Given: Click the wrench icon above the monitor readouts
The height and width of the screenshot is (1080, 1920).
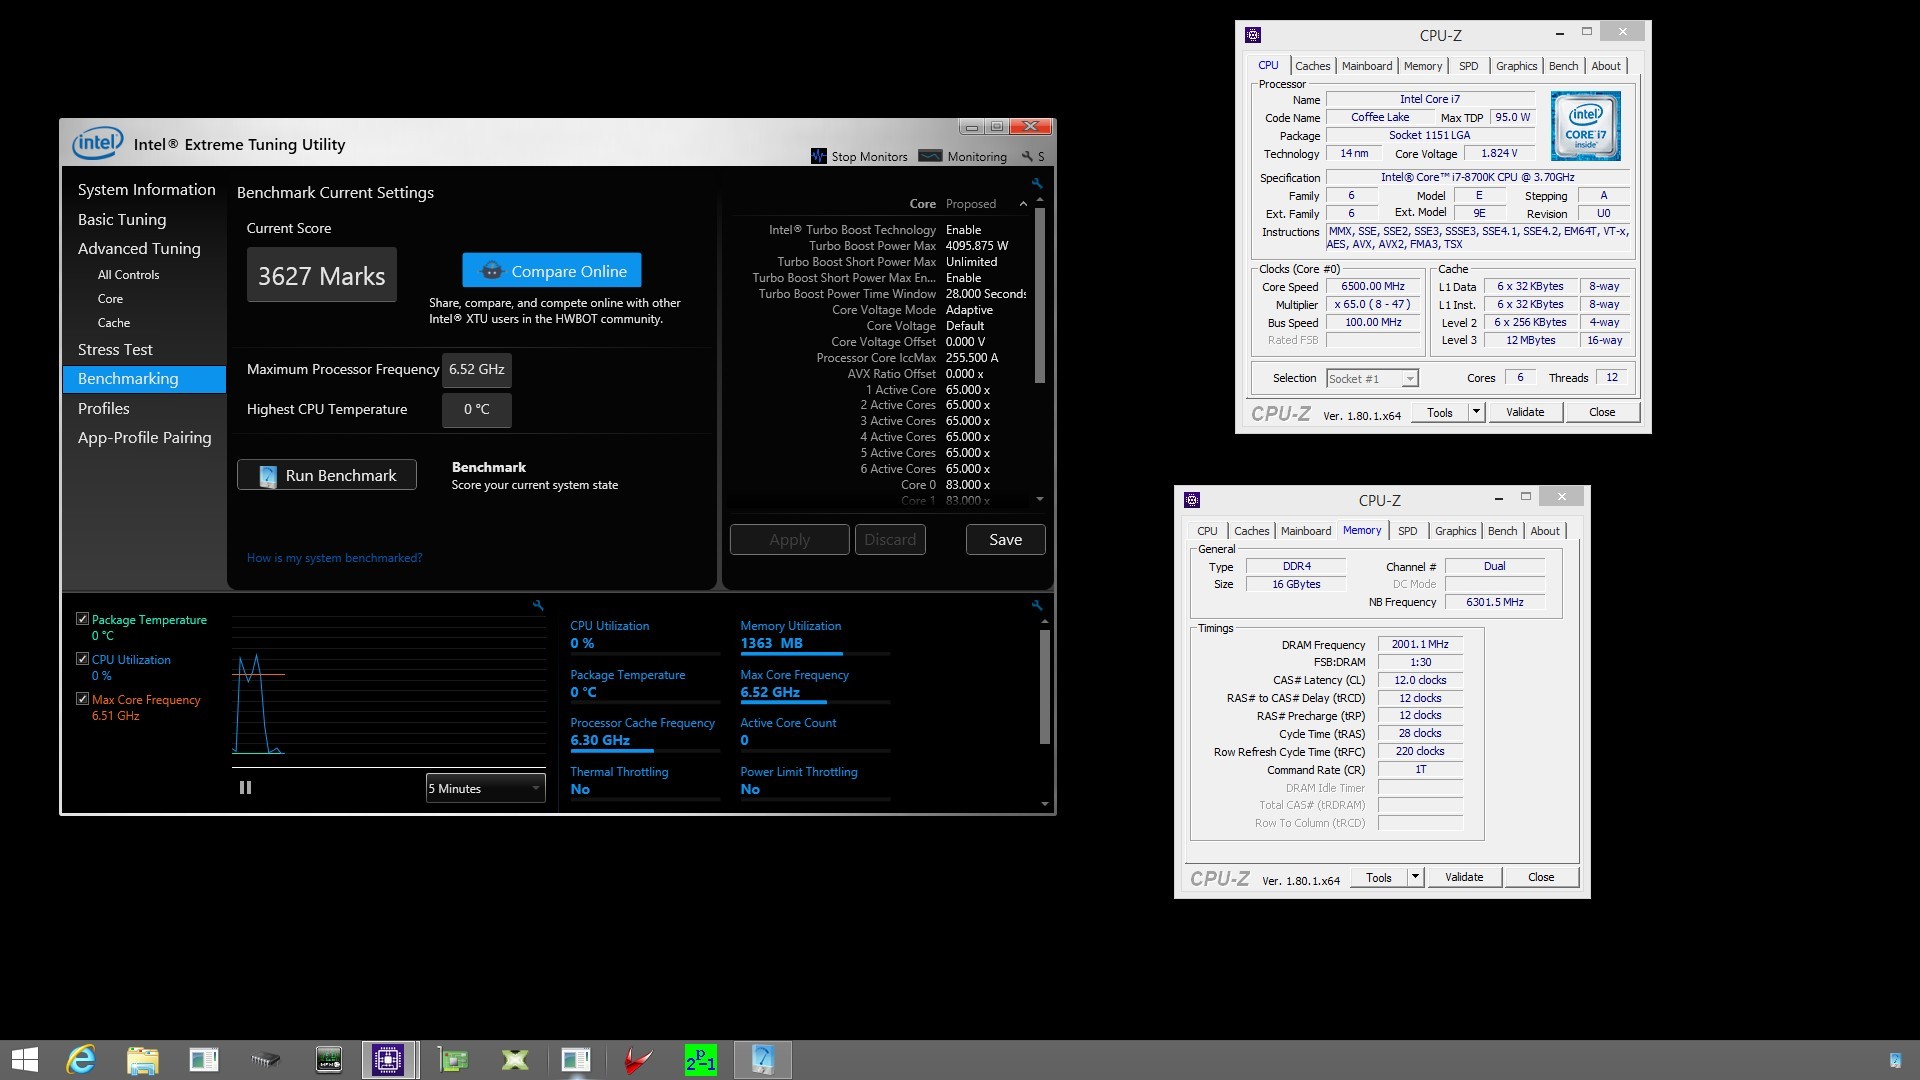Looking at the screenshot, I should click(x=1037, y=605).
